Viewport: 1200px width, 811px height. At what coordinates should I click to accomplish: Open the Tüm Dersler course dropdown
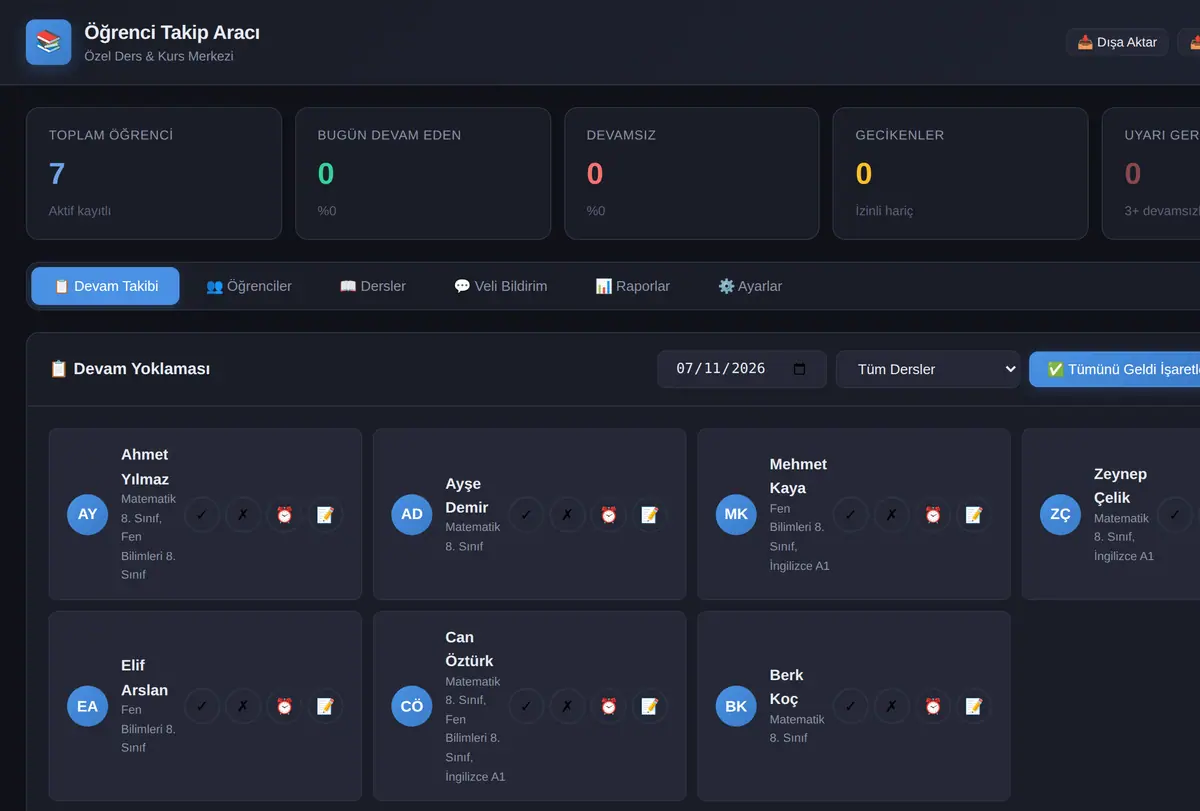pos(928,369)
